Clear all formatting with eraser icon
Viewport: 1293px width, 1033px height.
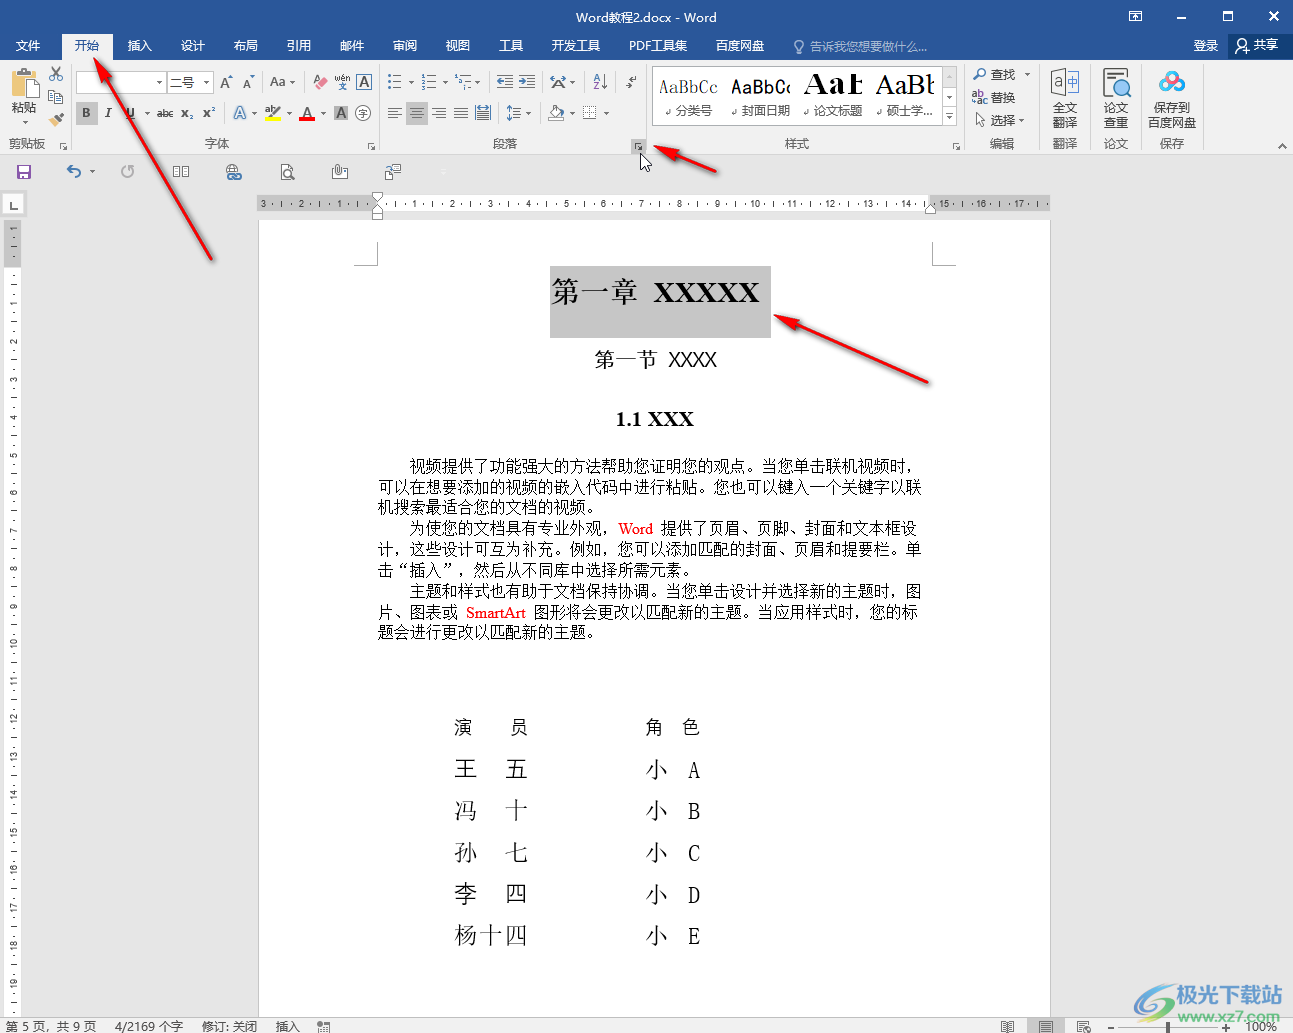click(320, 82)
